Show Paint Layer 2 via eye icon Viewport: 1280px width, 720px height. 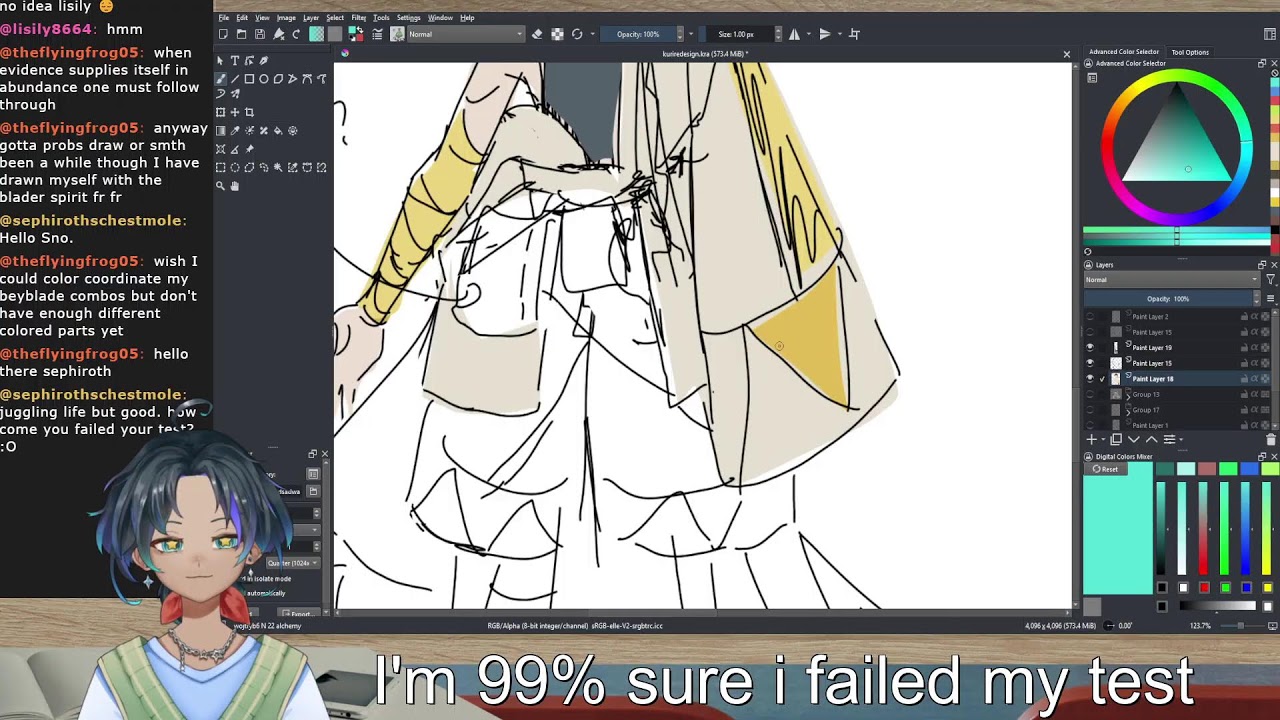tap(1090, 317)
